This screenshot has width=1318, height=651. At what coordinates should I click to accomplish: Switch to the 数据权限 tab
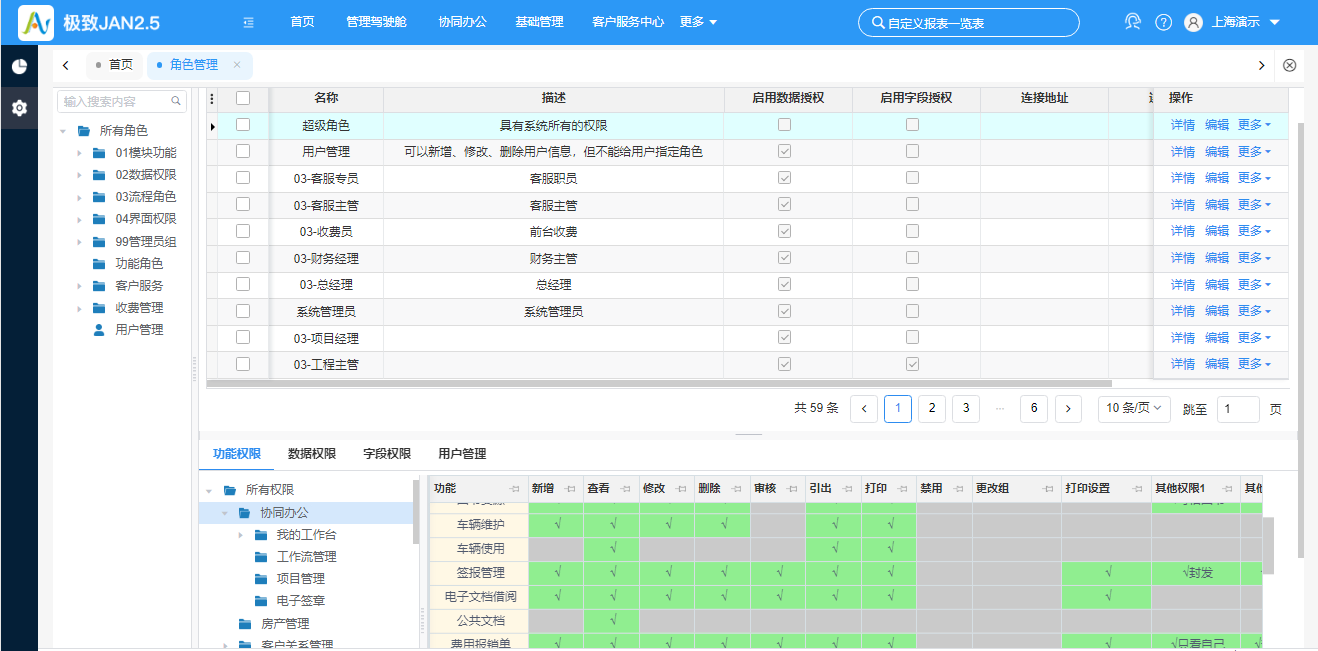pos(311,454)
